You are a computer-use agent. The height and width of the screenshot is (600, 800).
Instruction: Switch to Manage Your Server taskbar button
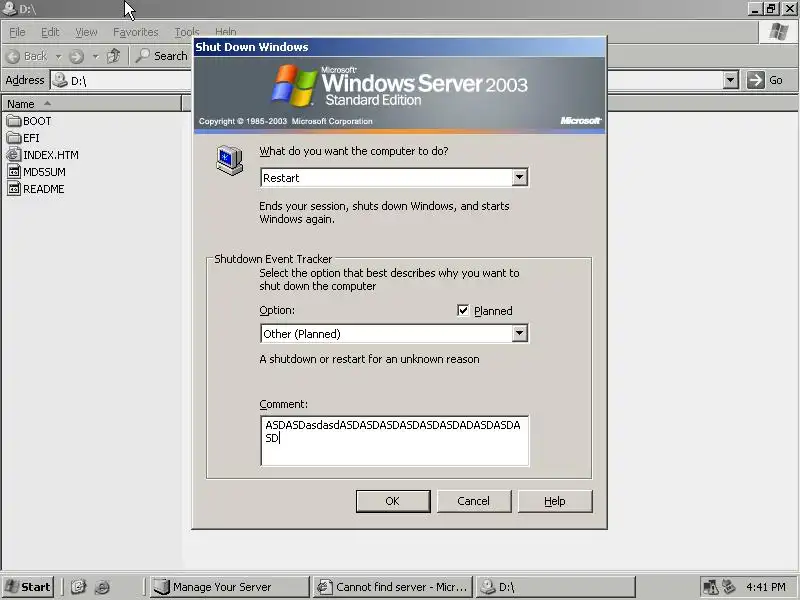tap(230, 587)
